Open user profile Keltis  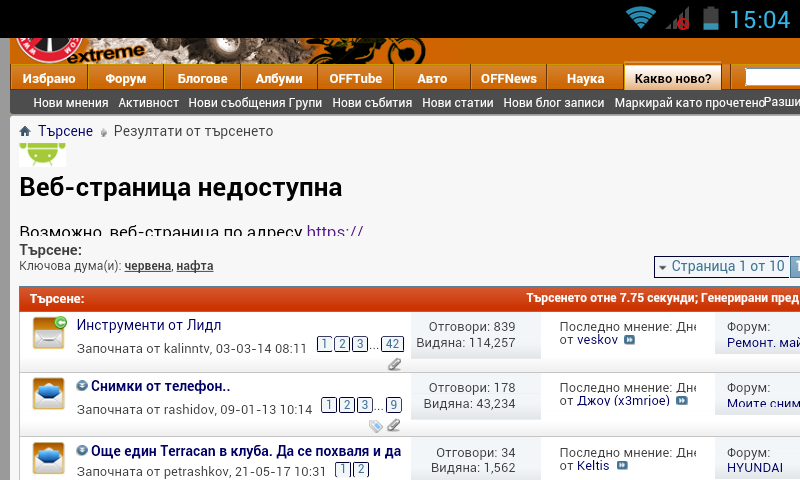point(593,465)
